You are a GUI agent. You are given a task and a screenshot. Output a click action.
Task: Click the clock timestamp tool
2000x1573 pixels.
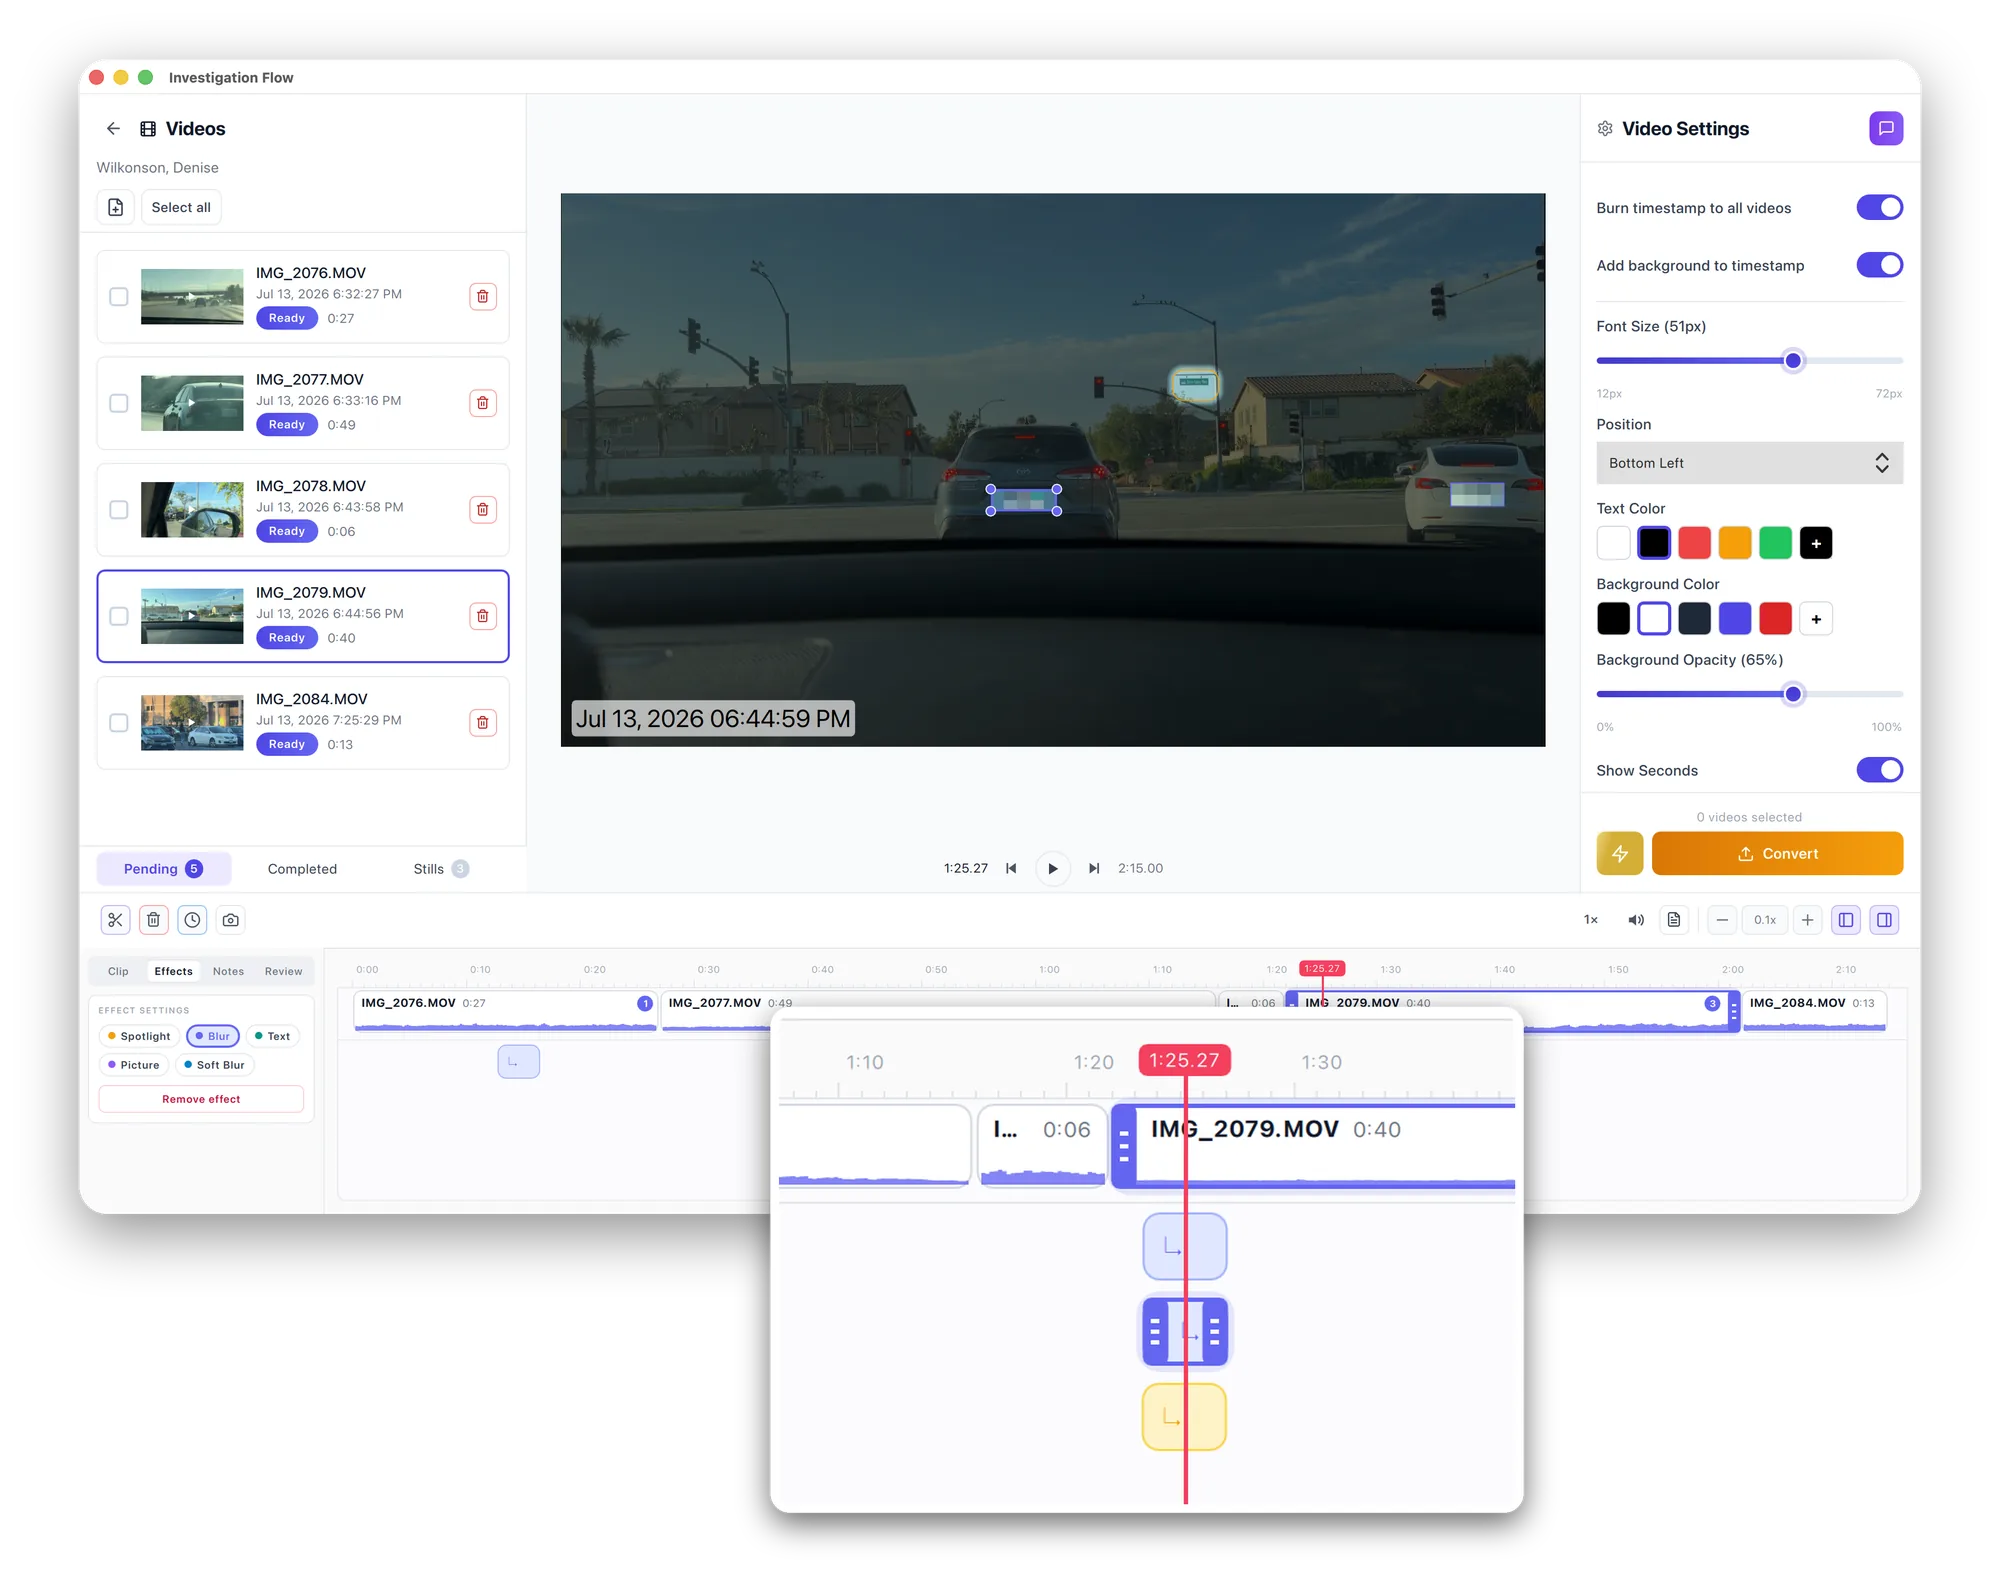pyautogui.click(x=192, y=920)
